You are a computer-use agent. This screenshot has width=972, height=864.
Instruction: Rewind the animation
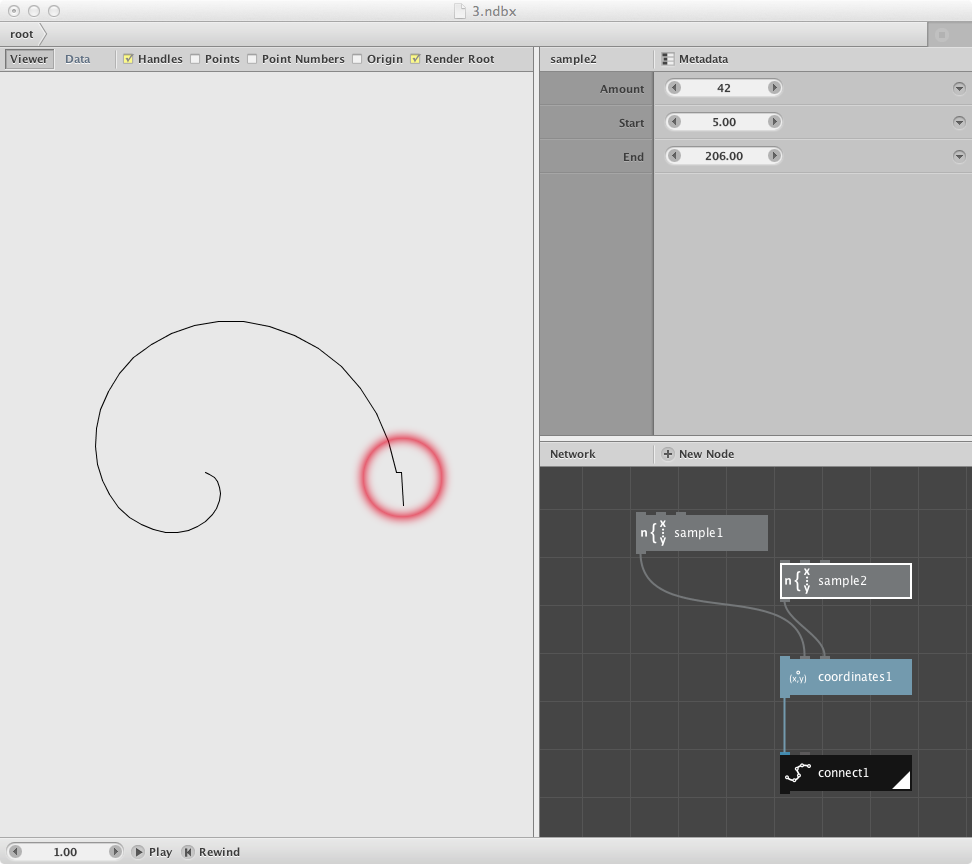(211, 852)
